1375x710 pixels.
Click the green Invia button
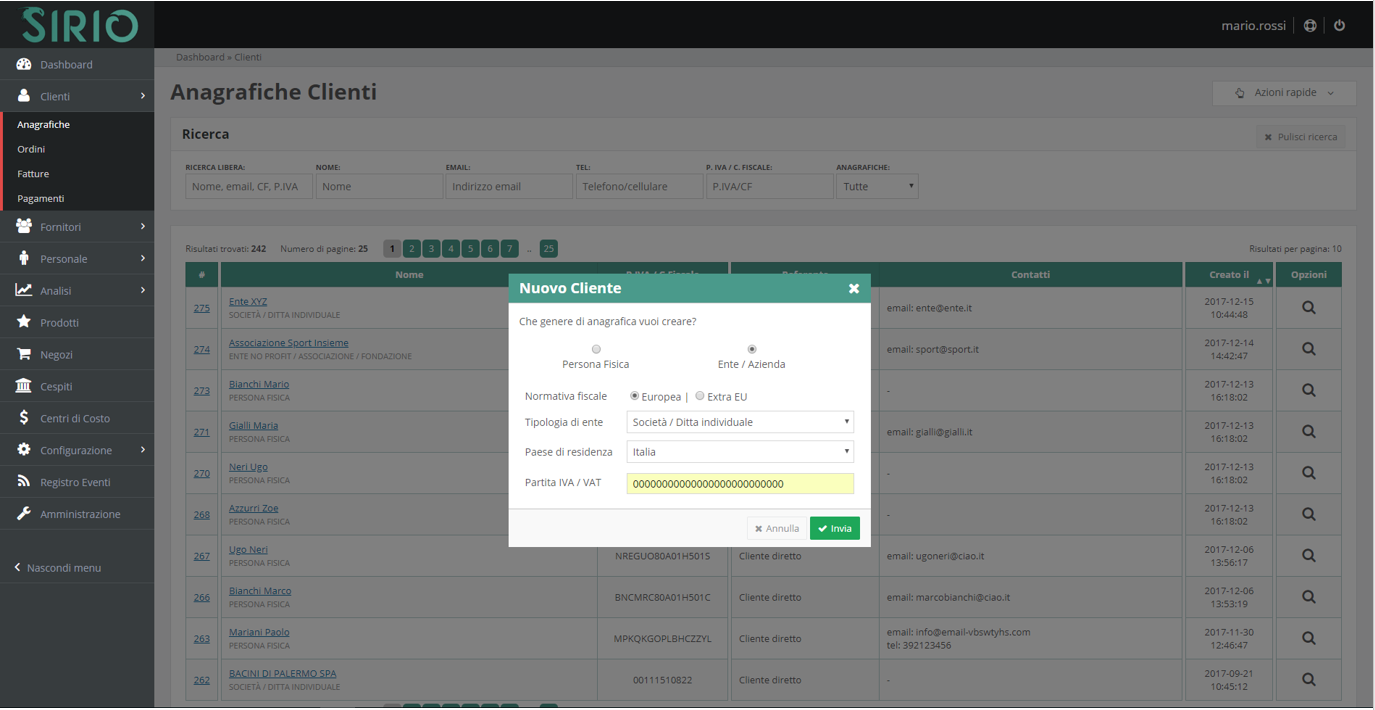coord(834,528)
